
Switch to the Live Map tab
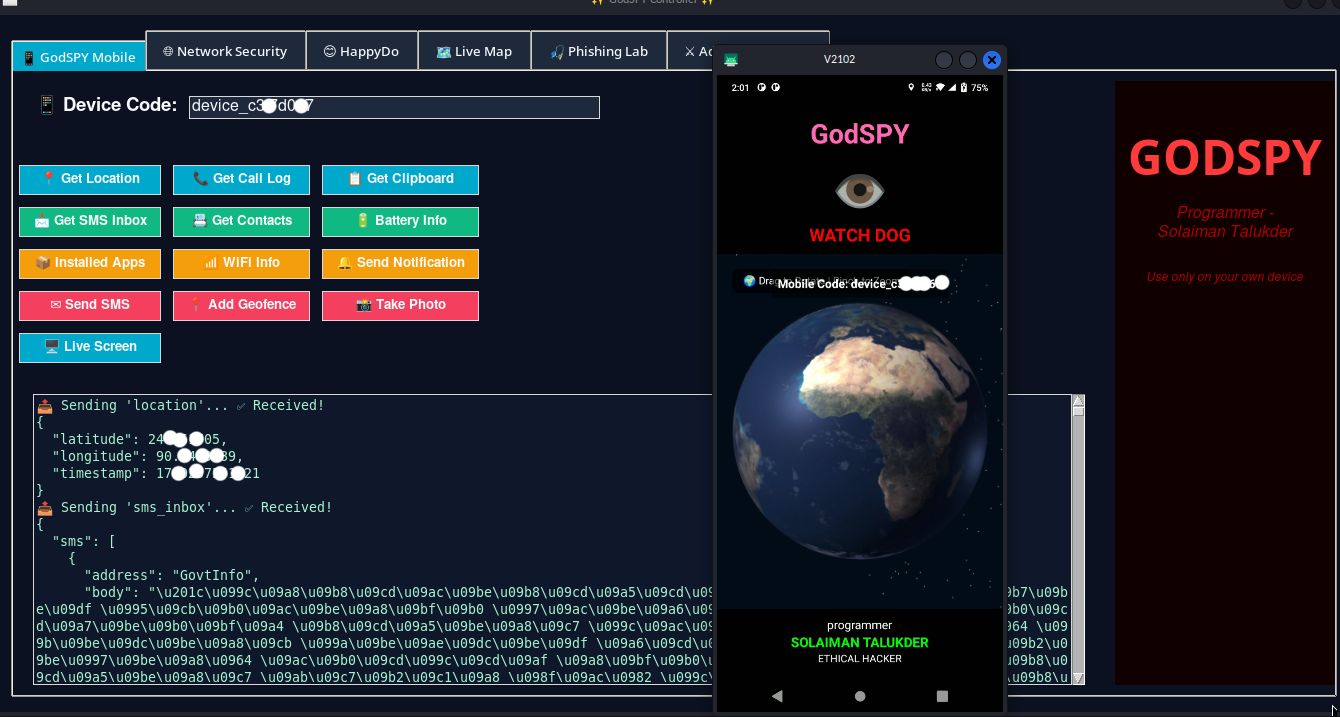474,51
